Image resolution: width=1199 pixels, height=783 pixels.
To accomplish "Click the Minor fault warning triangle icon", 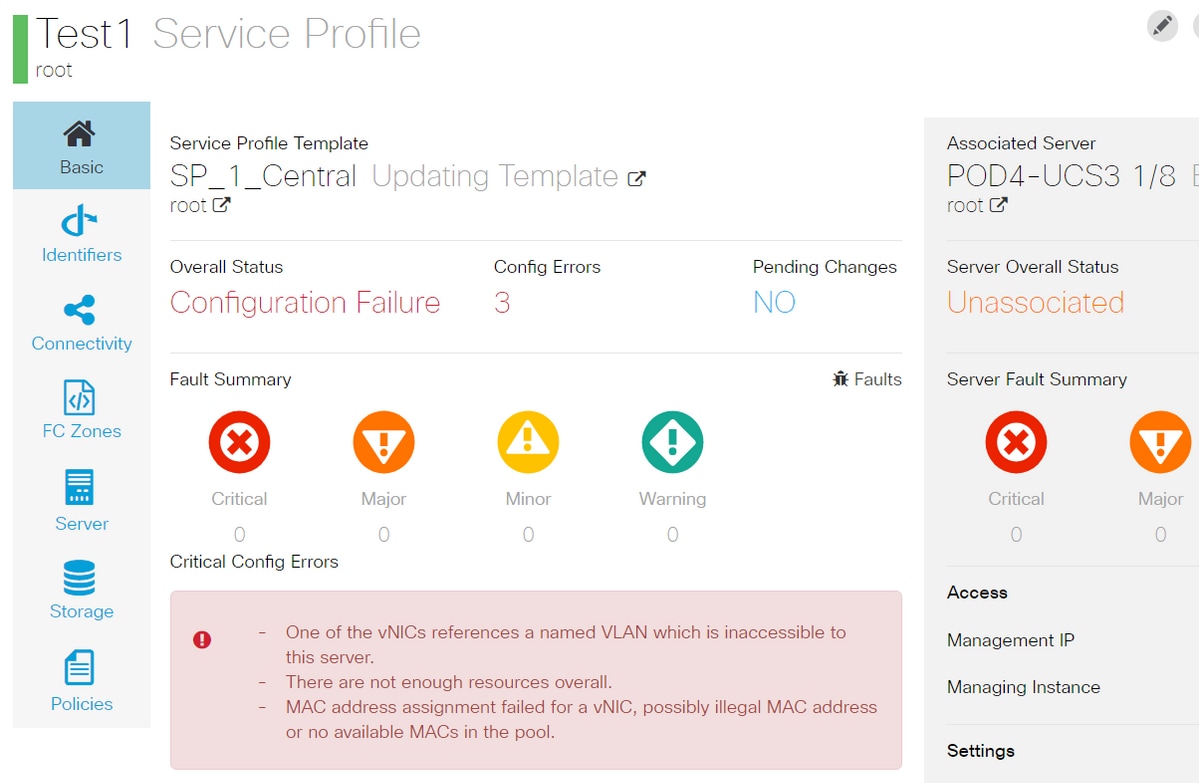I will [x=528, y=442].
